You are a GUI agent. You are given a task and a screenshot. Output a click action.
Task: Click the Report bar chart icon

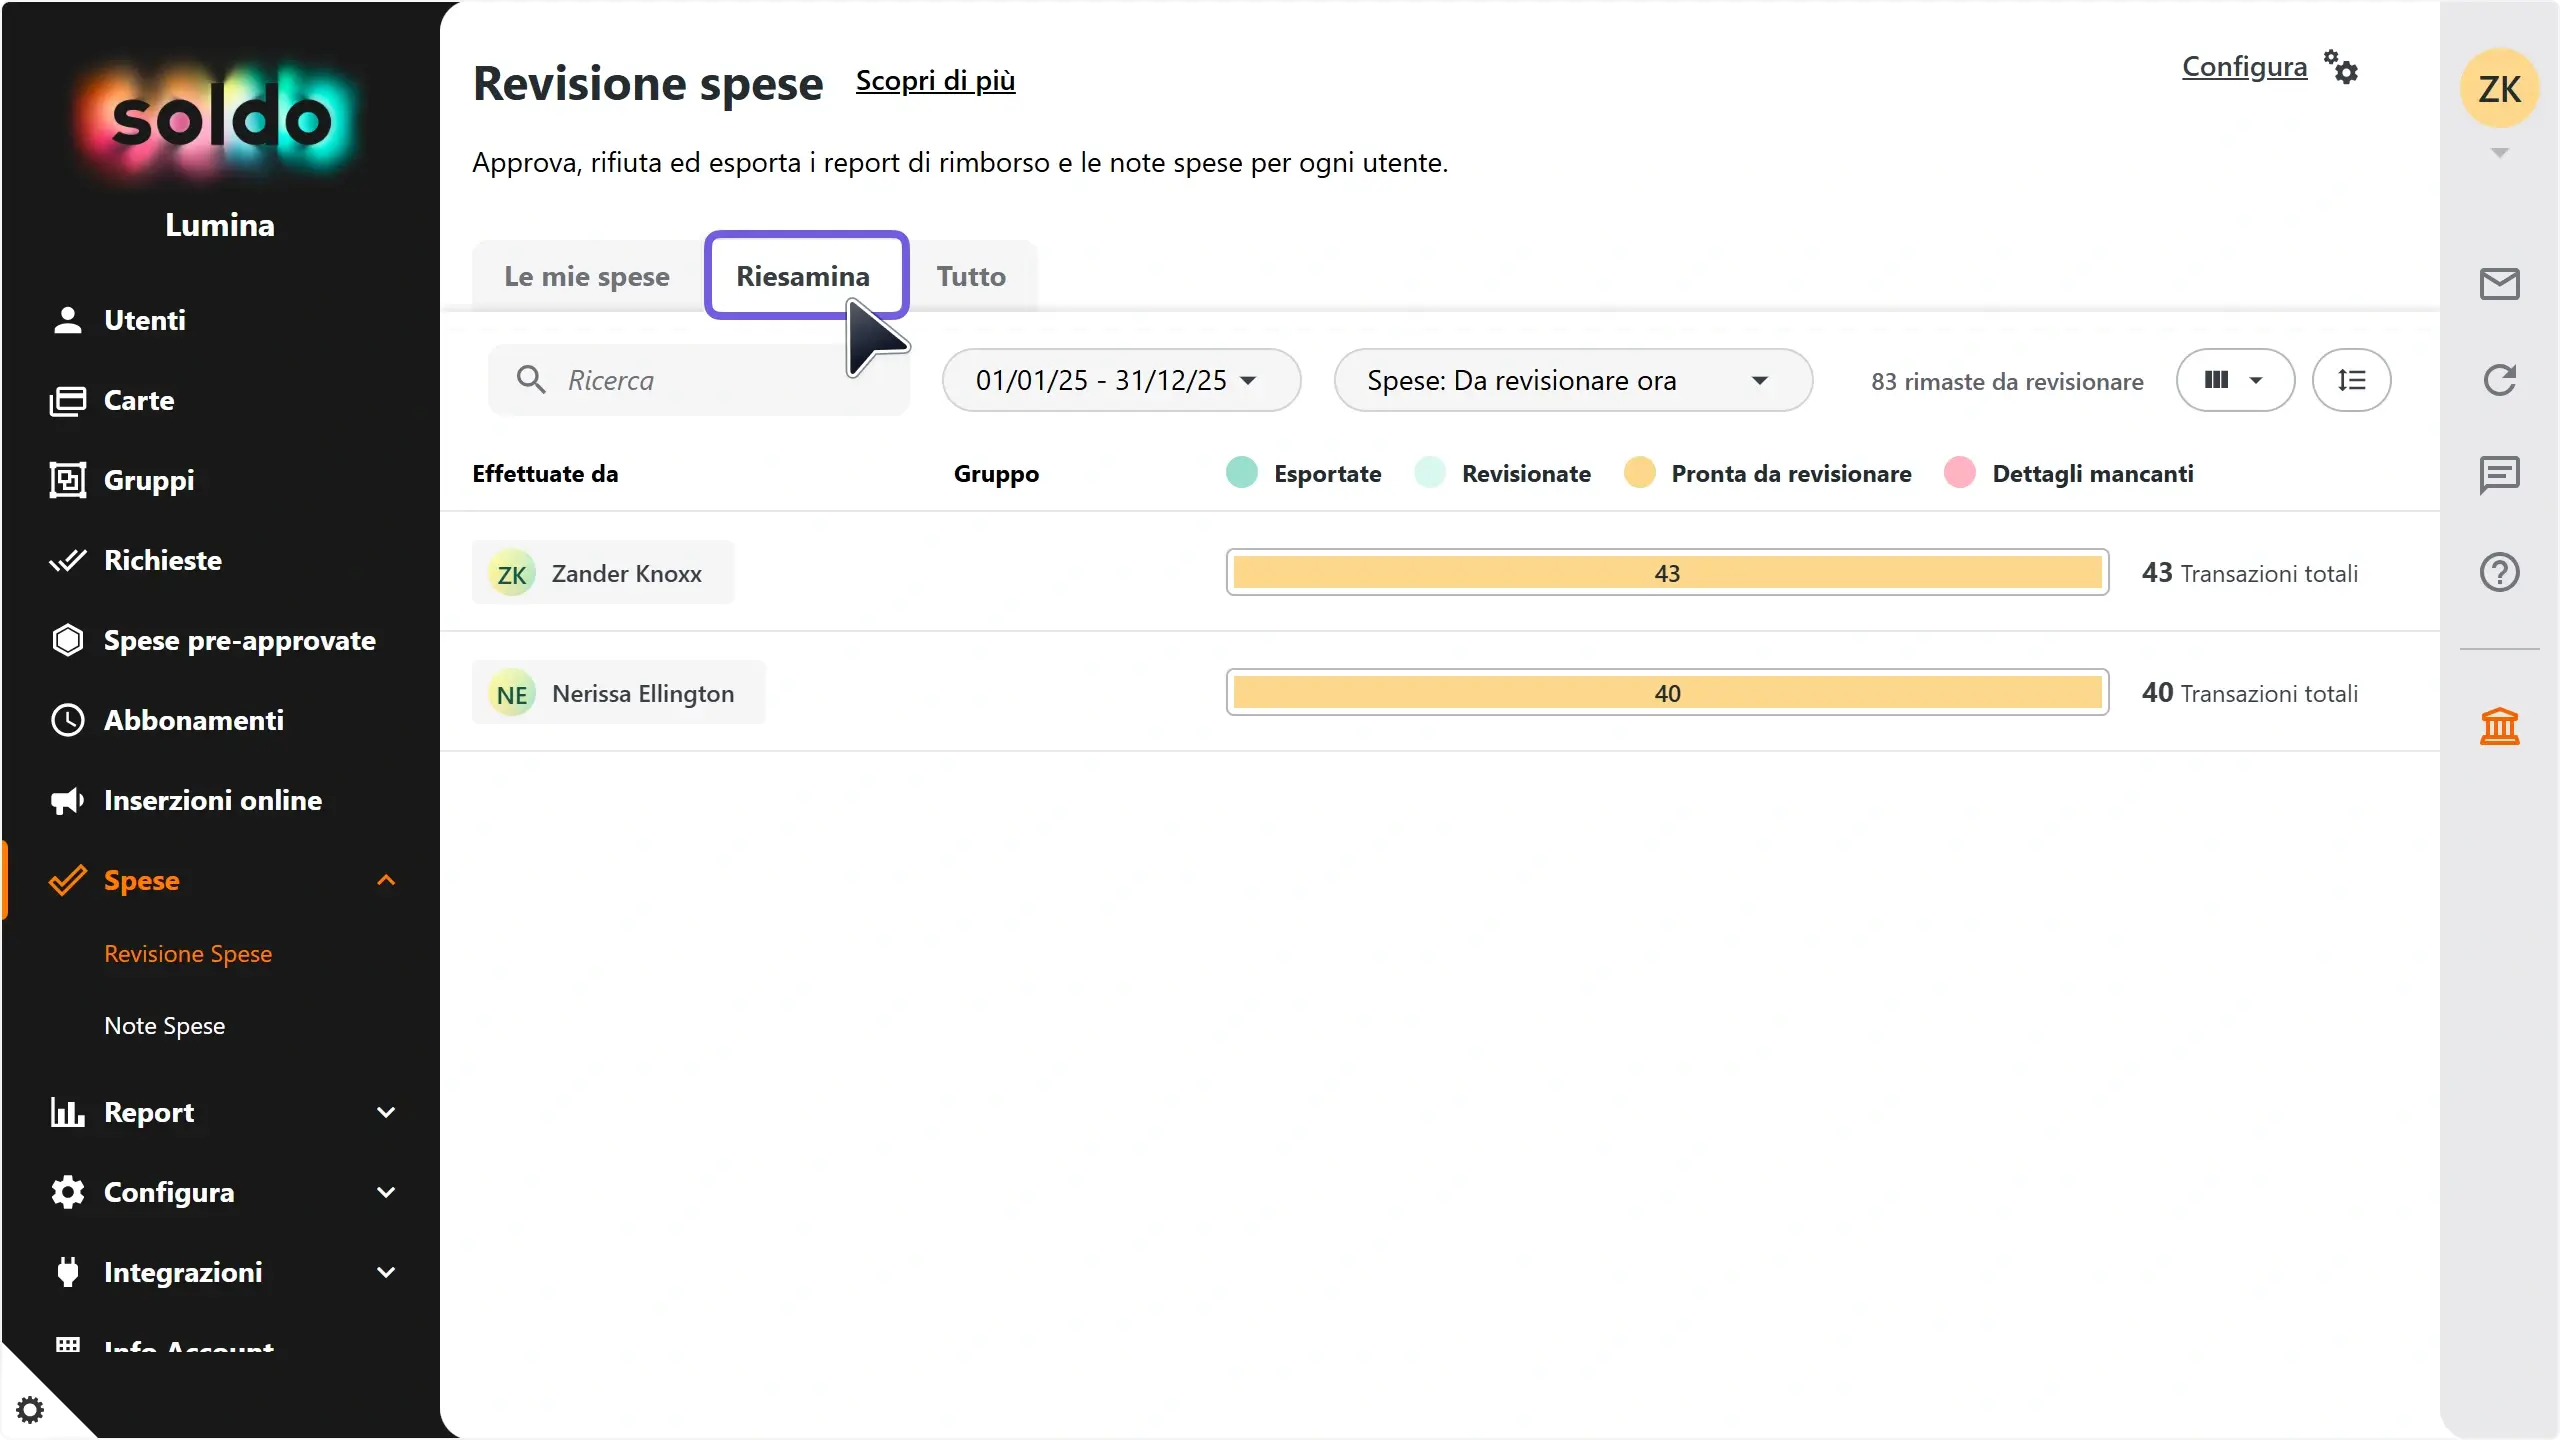pos(67,1112)
